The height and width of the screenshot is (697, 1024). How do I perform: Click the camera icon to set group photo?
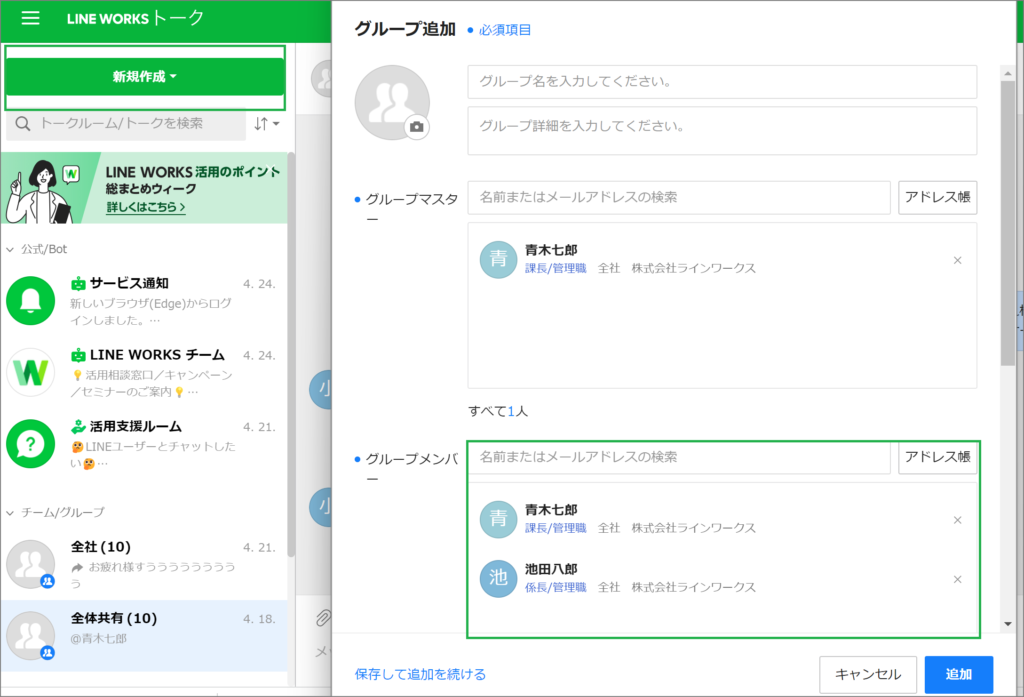coord(417,127)
